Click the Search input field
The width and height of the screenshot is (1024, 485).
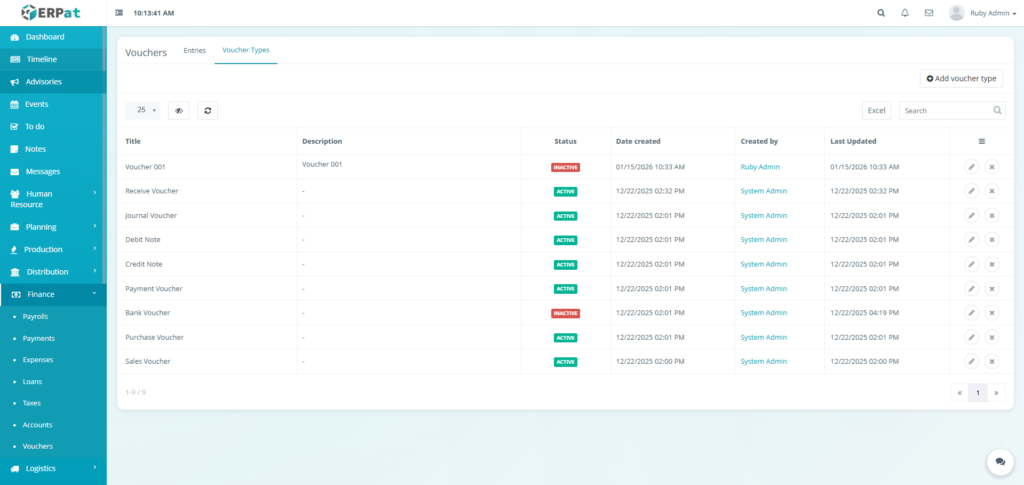945,111
